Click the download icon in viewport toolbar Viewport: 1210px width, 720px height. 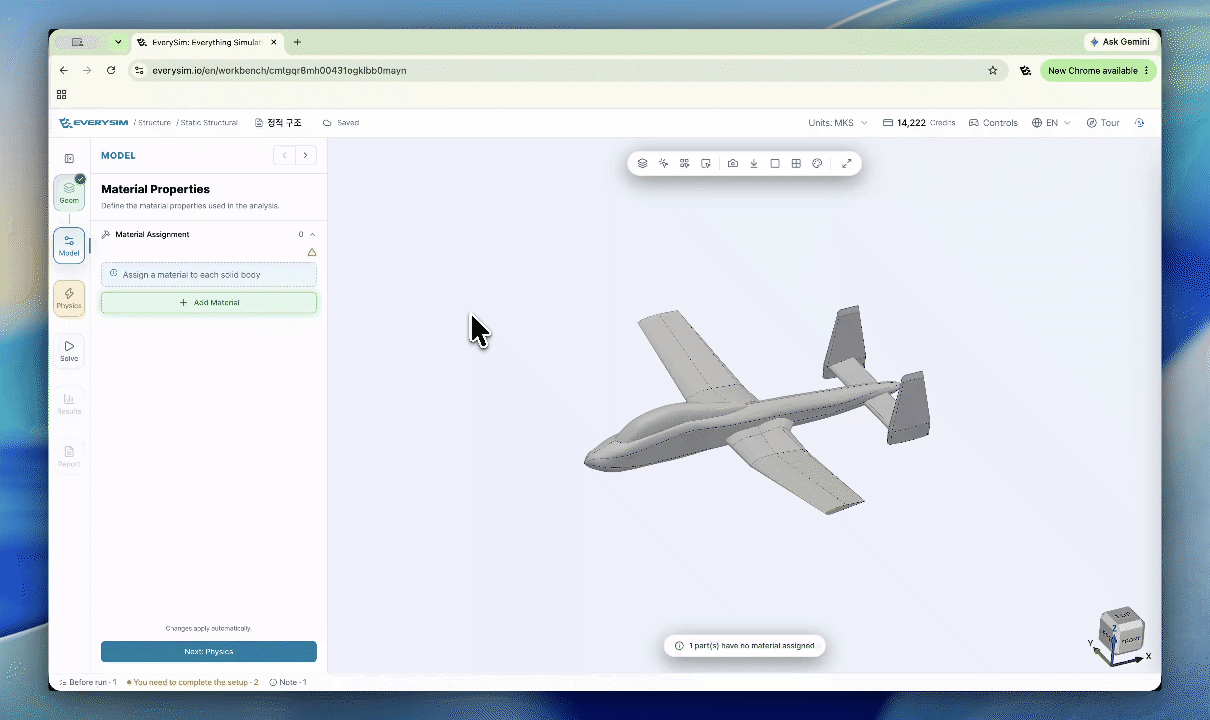pyautogui.click(x=754, y=163)
